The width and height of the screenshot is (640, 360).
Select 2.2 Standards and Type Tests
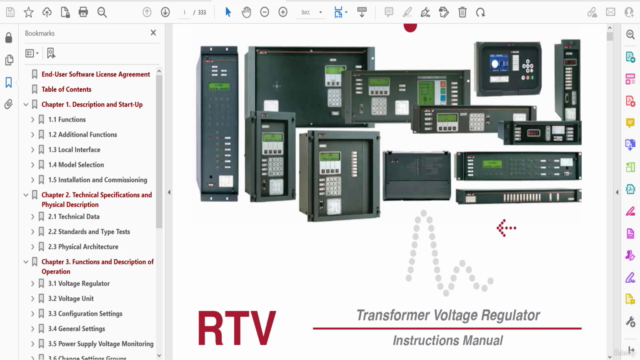coord(89,232)
